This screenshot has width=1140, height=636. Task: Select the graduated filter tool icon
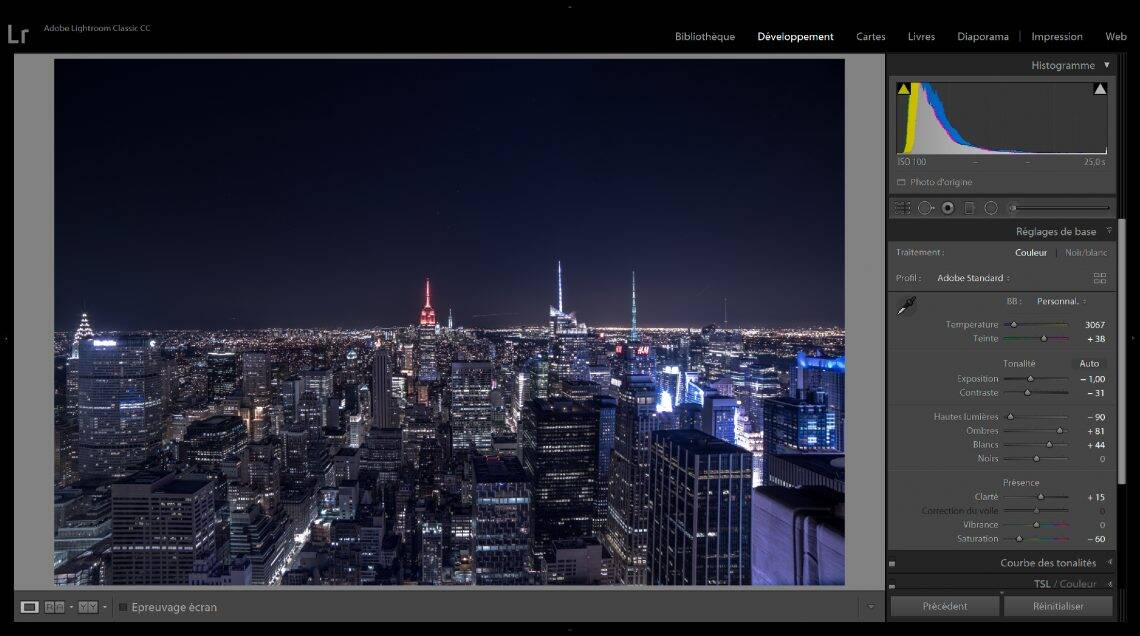(969, 209)
